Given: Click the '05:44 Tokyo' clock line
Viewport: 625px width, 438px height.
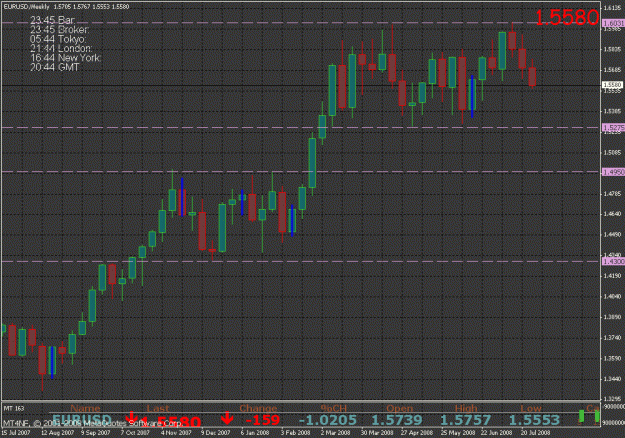Looking at the screenshot, I should coord(58,39).
